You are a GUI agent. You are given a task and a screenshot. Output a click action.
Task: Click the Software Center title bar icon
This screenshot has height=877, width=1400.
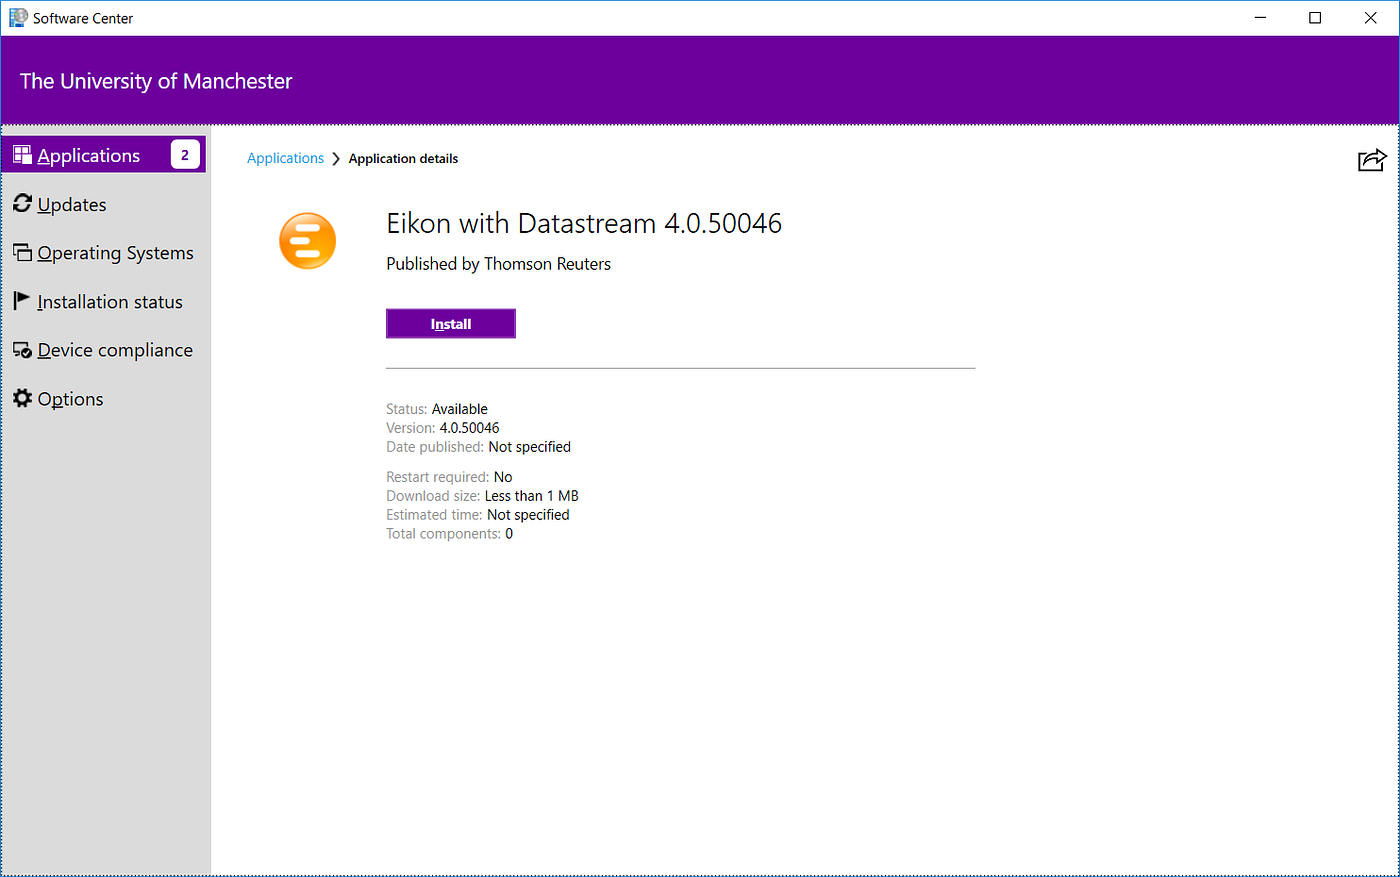point(18,18)
